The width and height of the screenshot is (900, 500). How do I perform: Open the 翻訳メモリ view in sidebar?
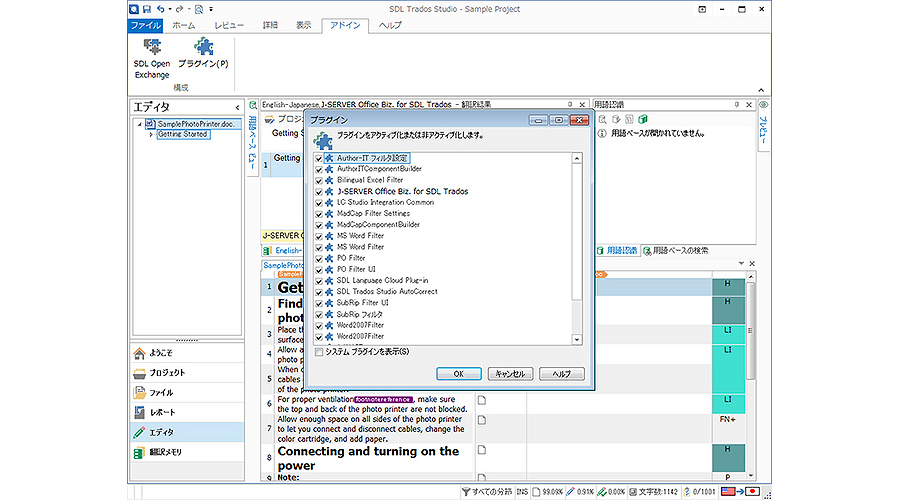click(187, 452)
